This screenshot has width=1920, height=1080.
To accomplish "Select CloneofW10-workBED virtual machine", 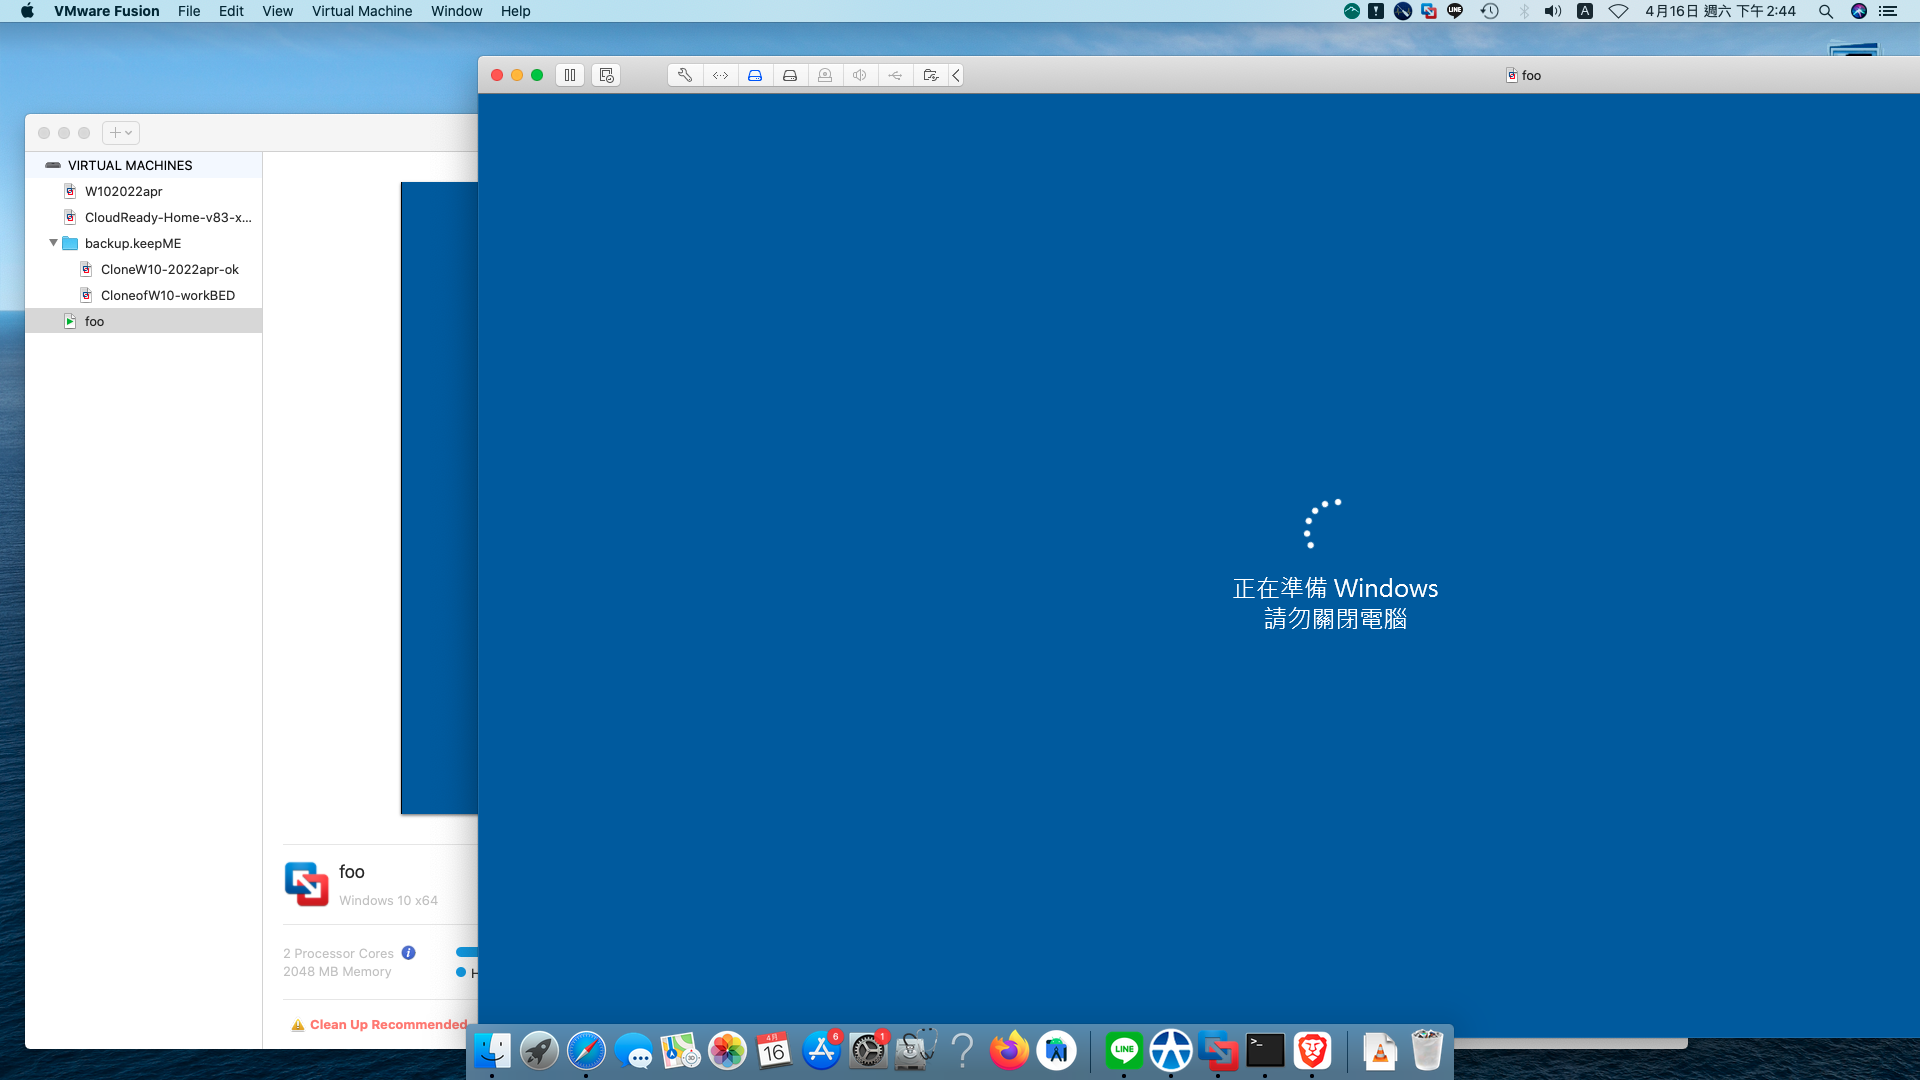I will (x=167, y=295).
